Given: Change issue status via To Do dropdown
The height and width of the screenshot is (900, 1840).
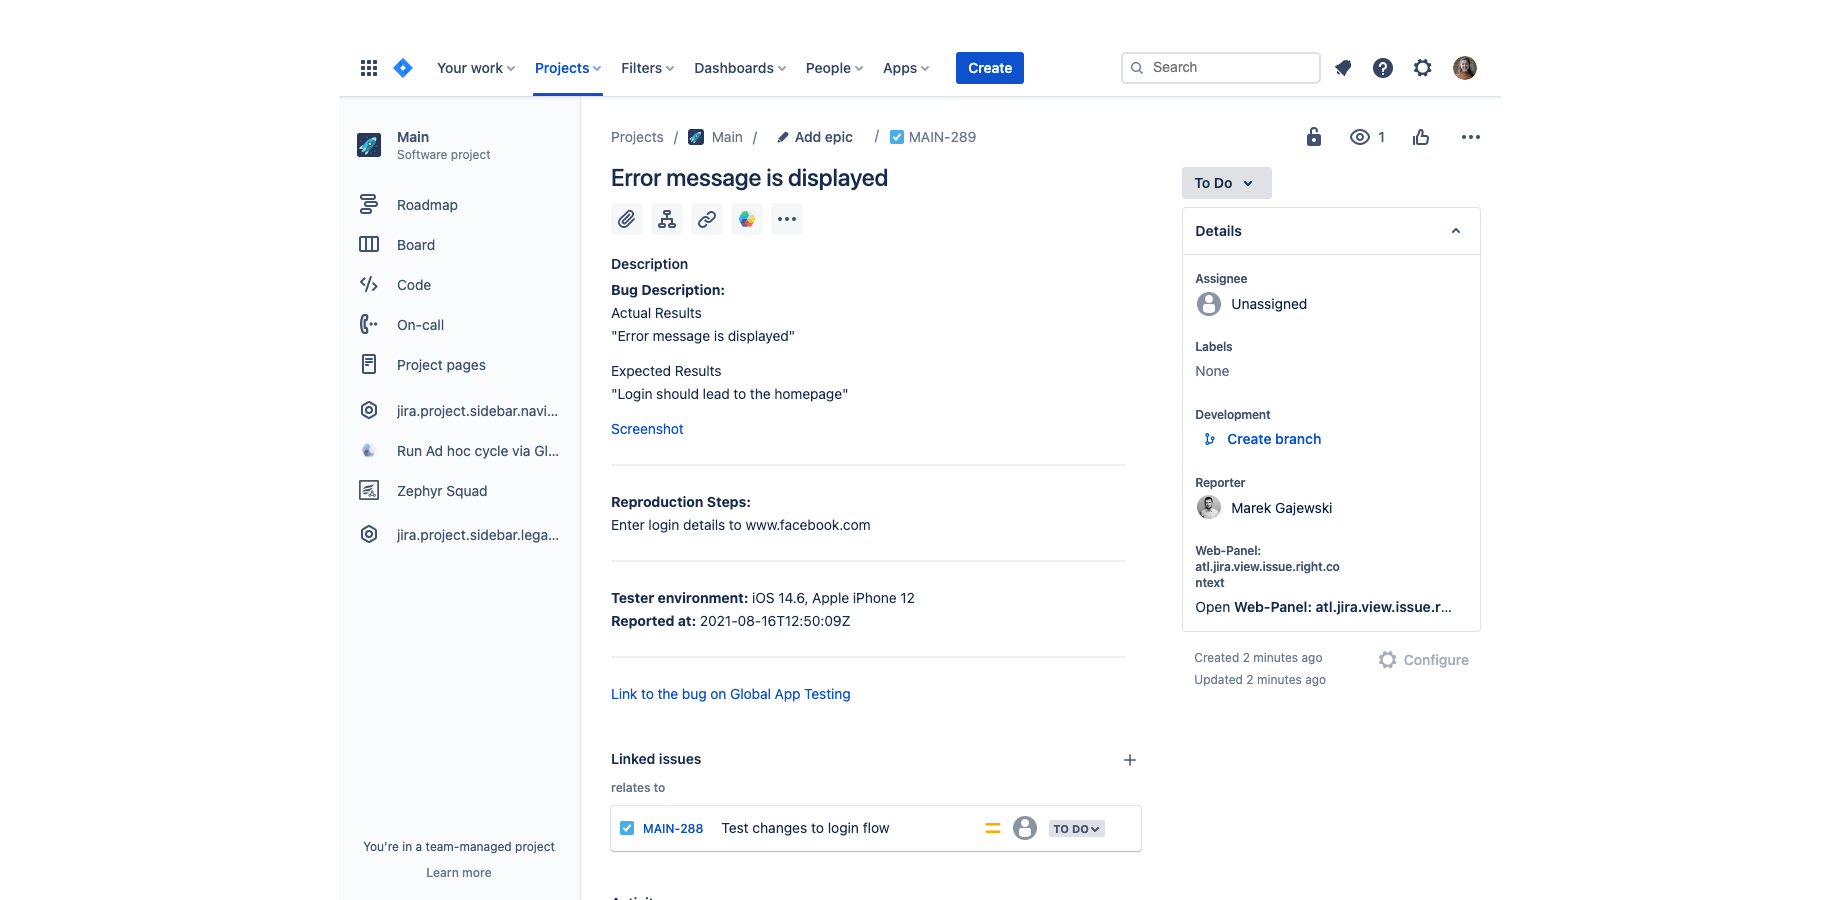Looking at the screenshot, I should [x=1226, y=183].
